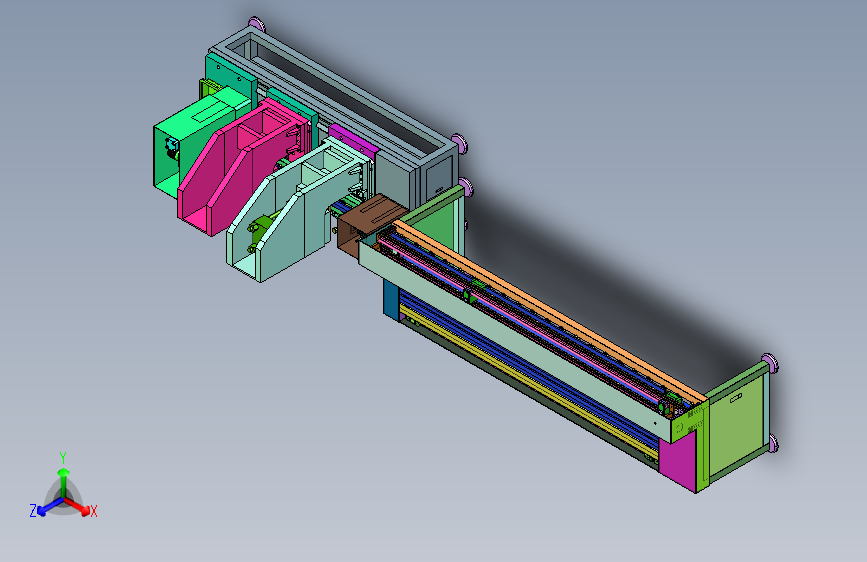The width and height of the screenshot is (867, 562).
Task: Select the magenta end plate of conveyor
Action: click(x=677, y=460)
